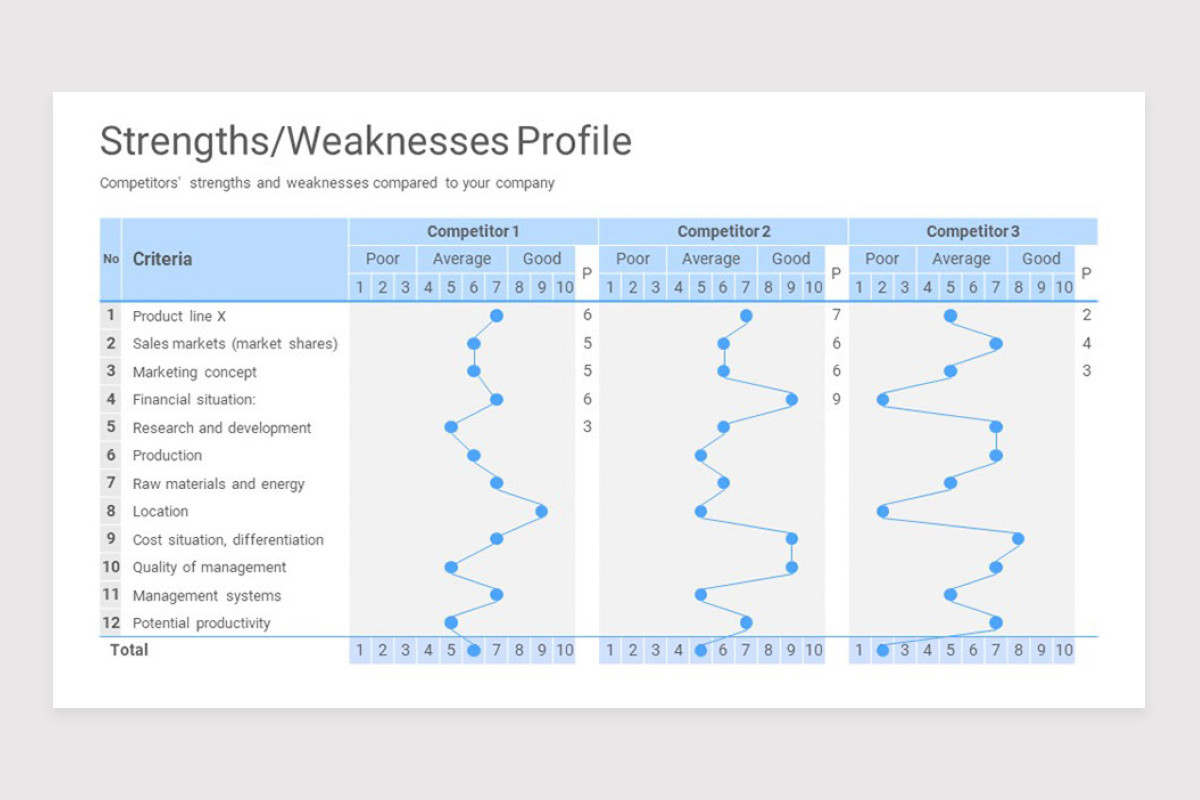
Task: Select the Sales markets (market shares) row
Action: coord(235,344)
